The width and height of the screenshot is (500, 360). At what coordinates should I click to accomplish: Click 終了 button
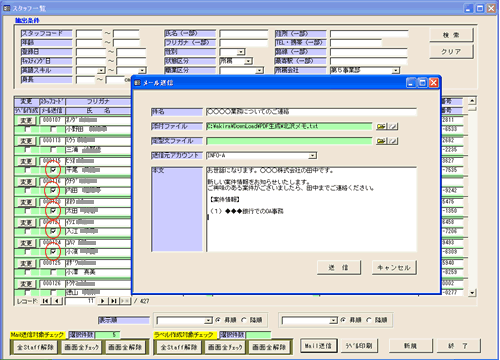(459, 346)
